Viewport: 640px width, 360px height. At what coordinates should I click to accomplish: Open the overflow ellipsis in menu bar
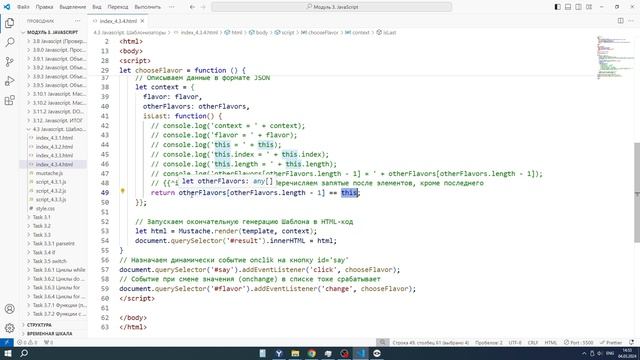point(171,7)
